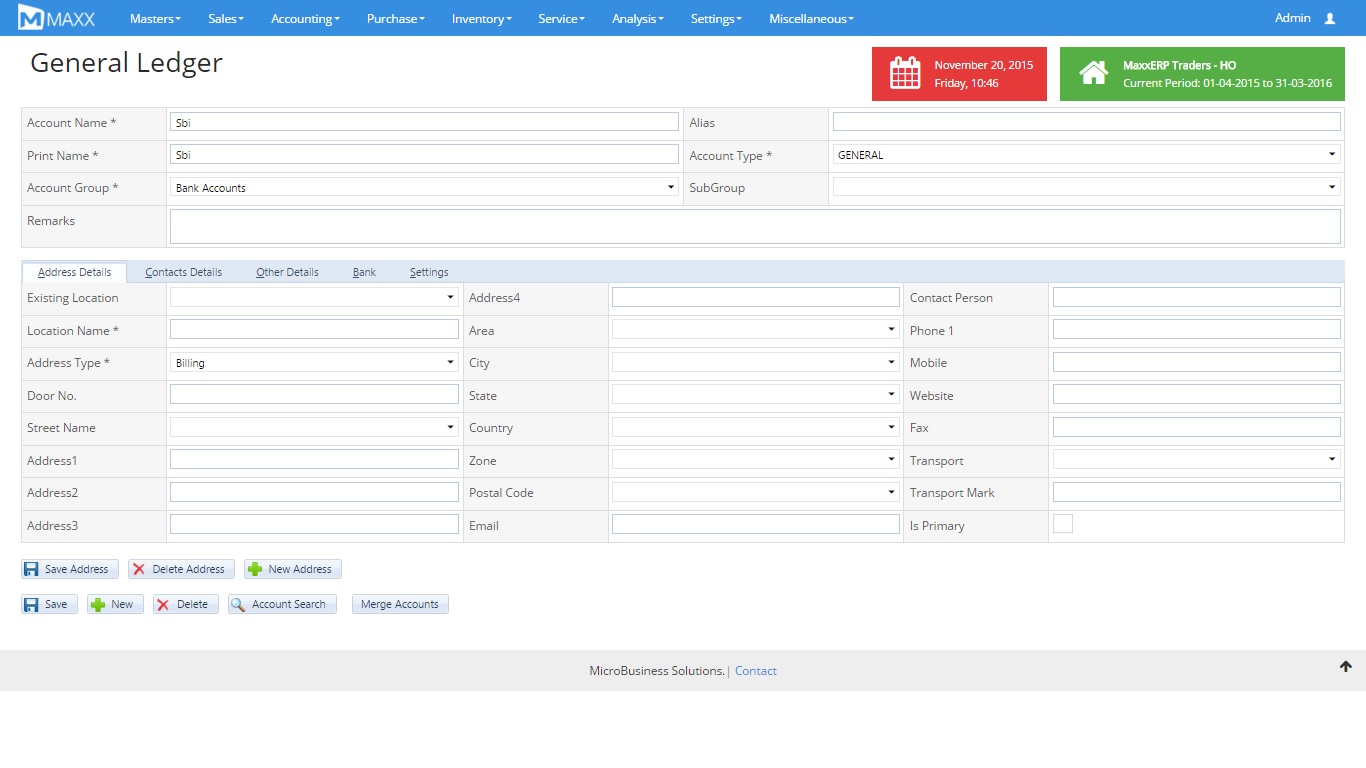Click the MAXX logo icon

point(31,18)
